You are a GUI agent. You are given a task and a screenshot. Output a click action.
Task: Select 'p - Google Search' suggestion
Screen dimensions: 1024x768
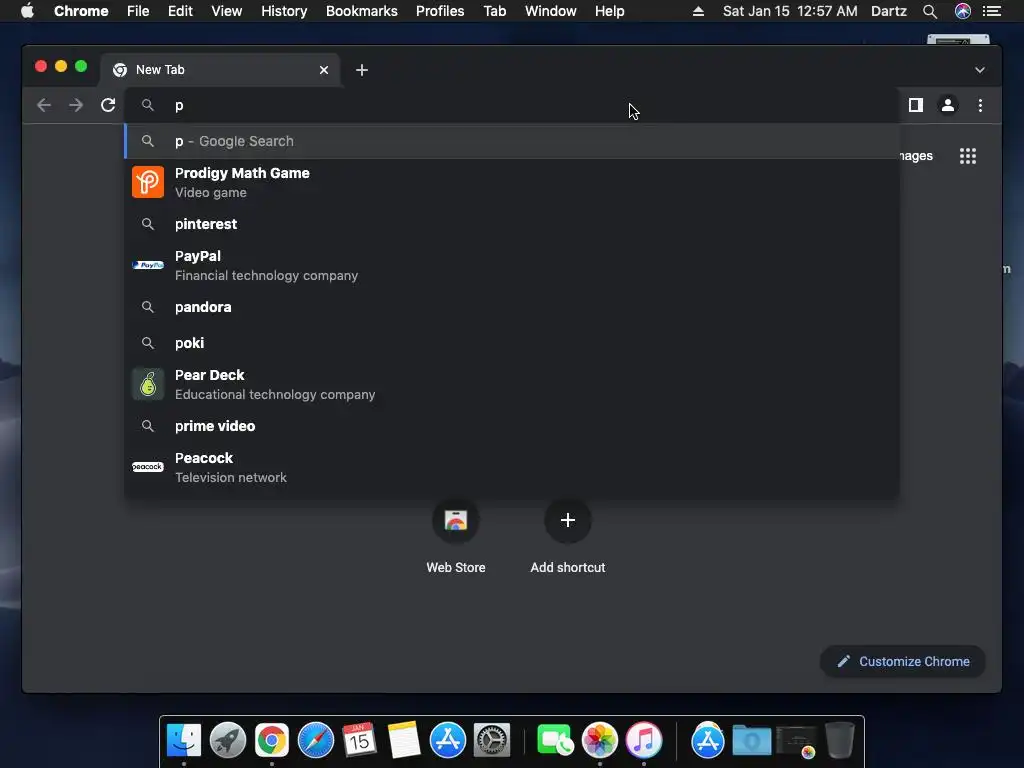(x=511, y=141)
